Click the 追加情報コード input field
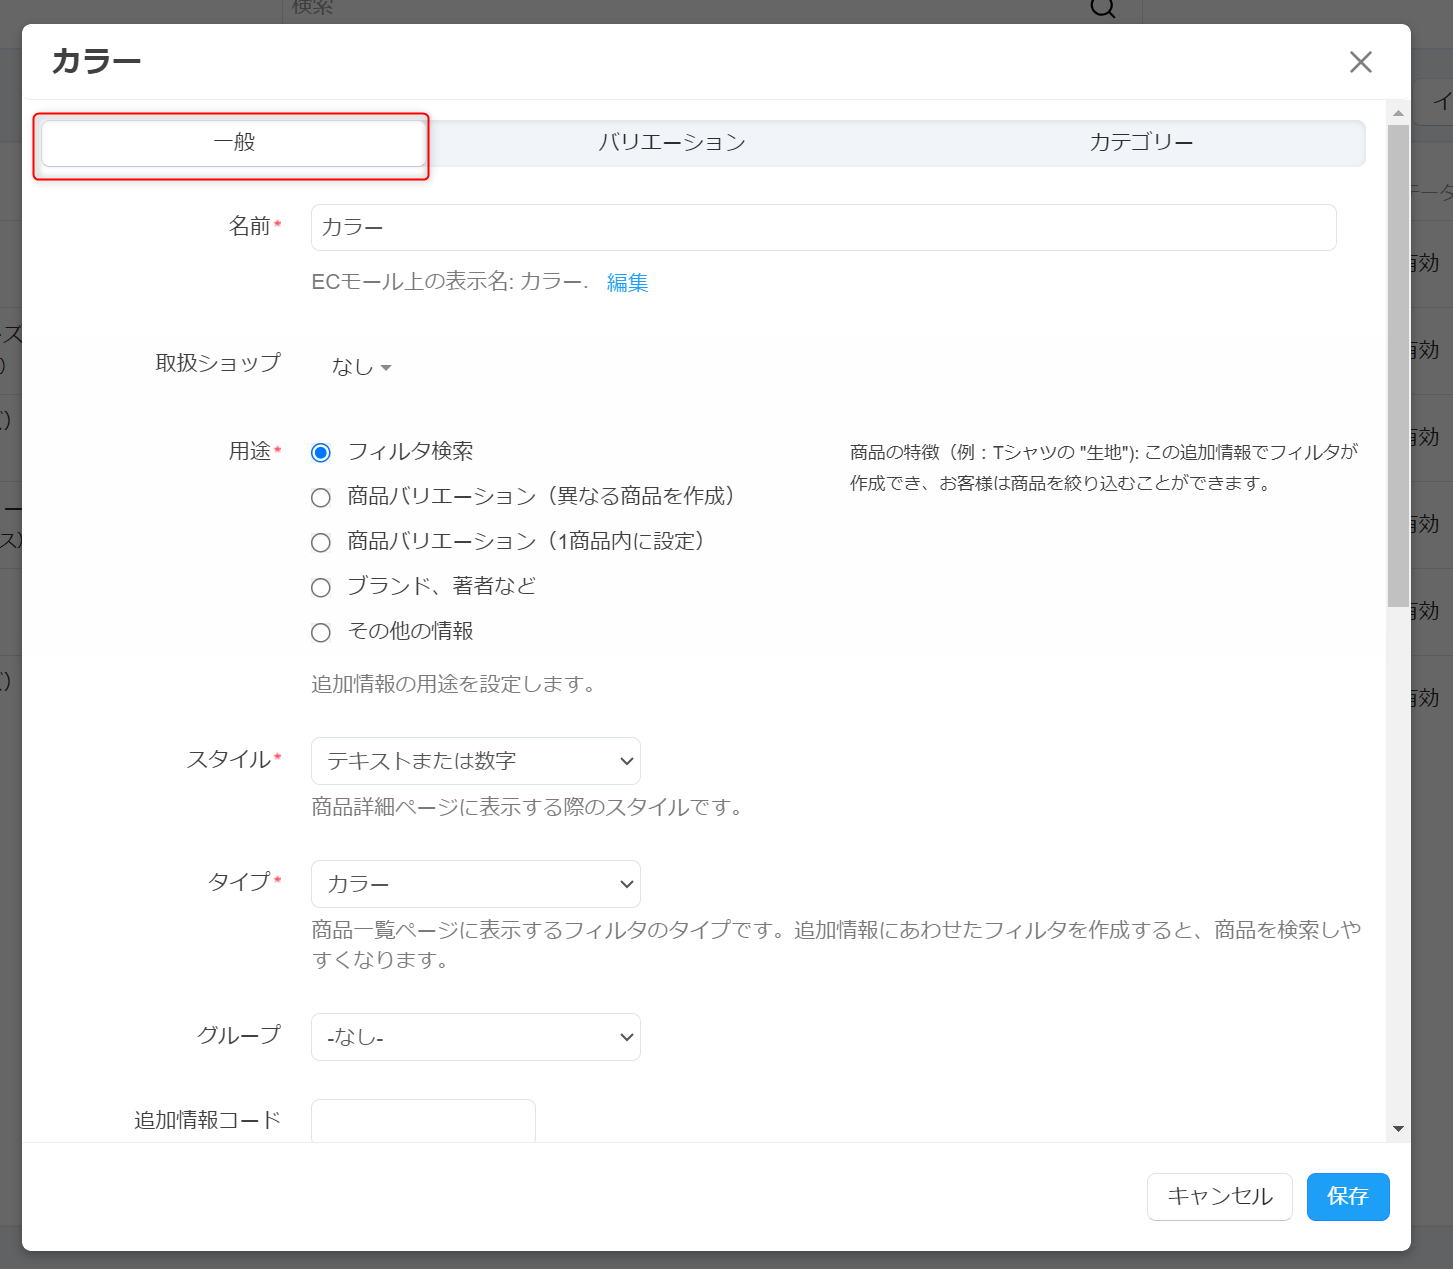Screen dimensions: 1453x1269 423,1121
